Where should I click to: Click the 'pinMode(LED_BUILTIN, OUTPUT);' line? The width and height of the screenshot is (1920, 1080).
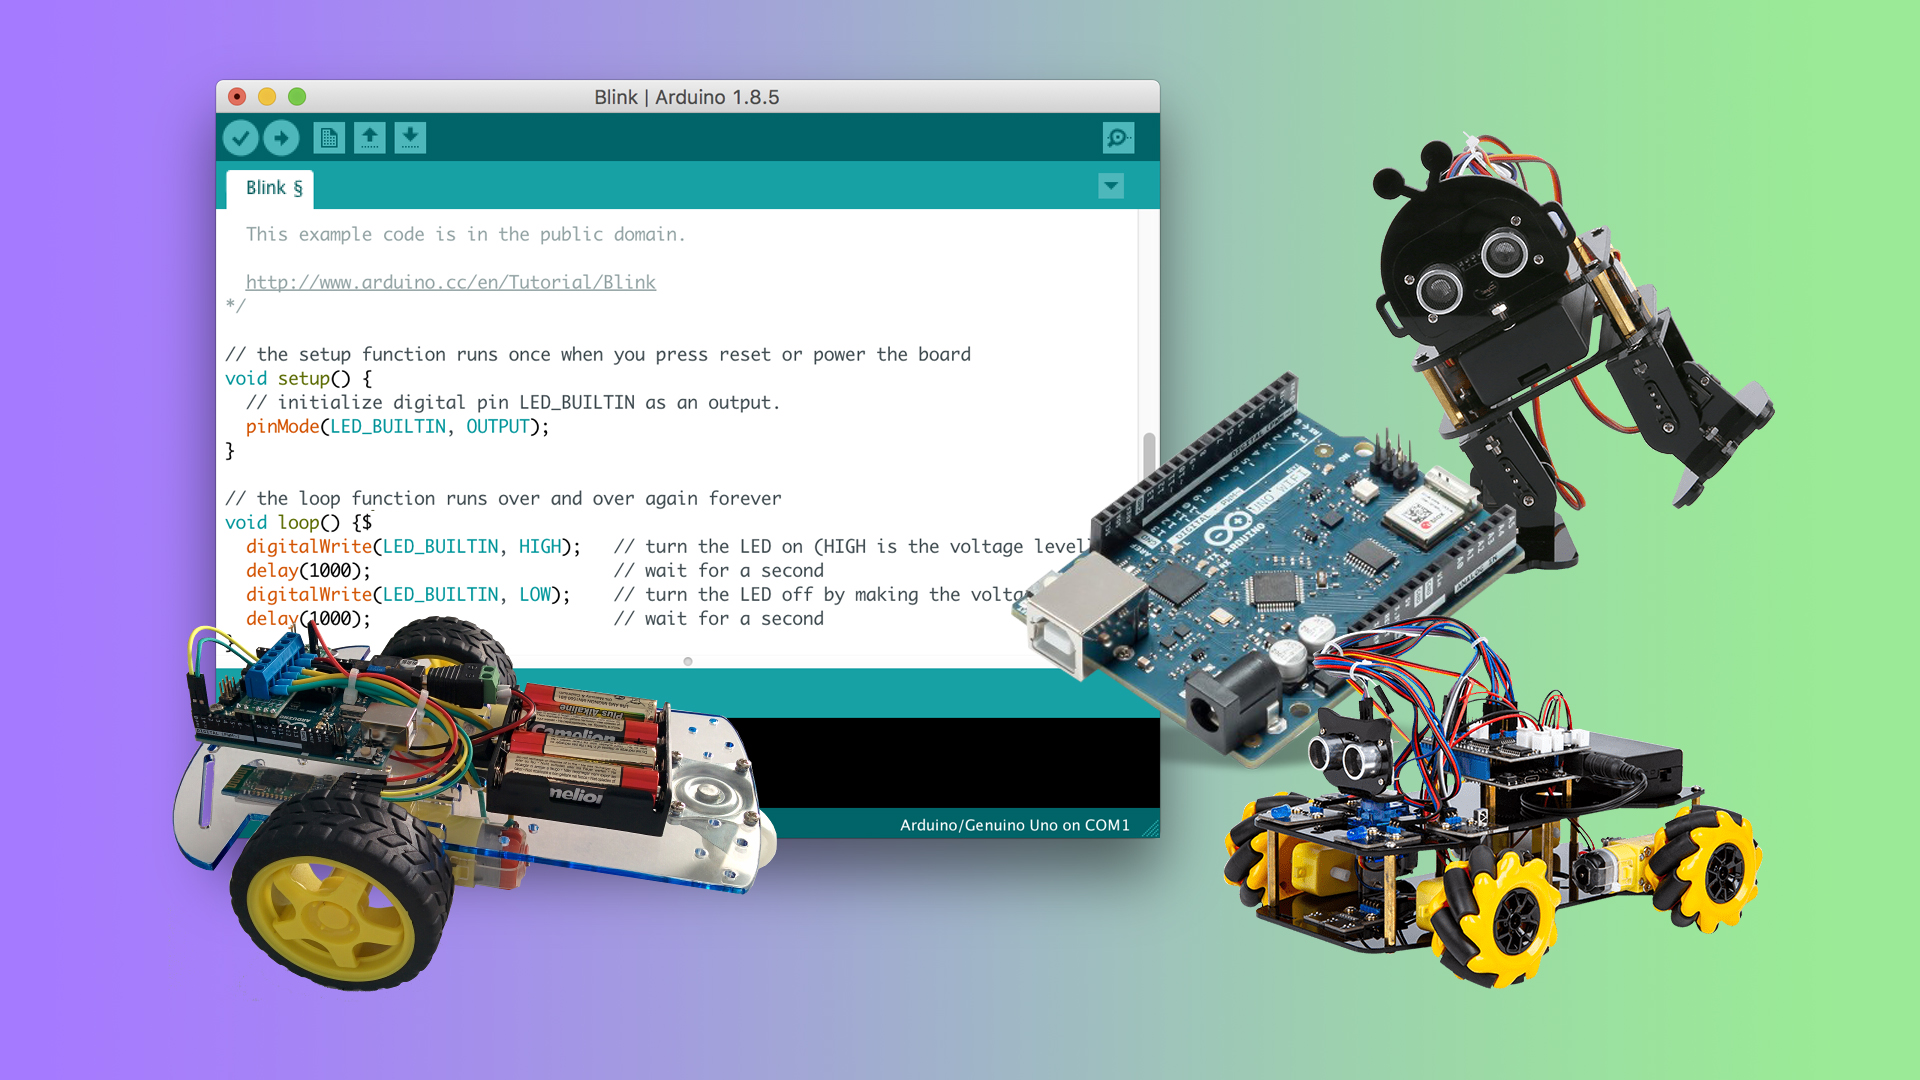point(398,427)
